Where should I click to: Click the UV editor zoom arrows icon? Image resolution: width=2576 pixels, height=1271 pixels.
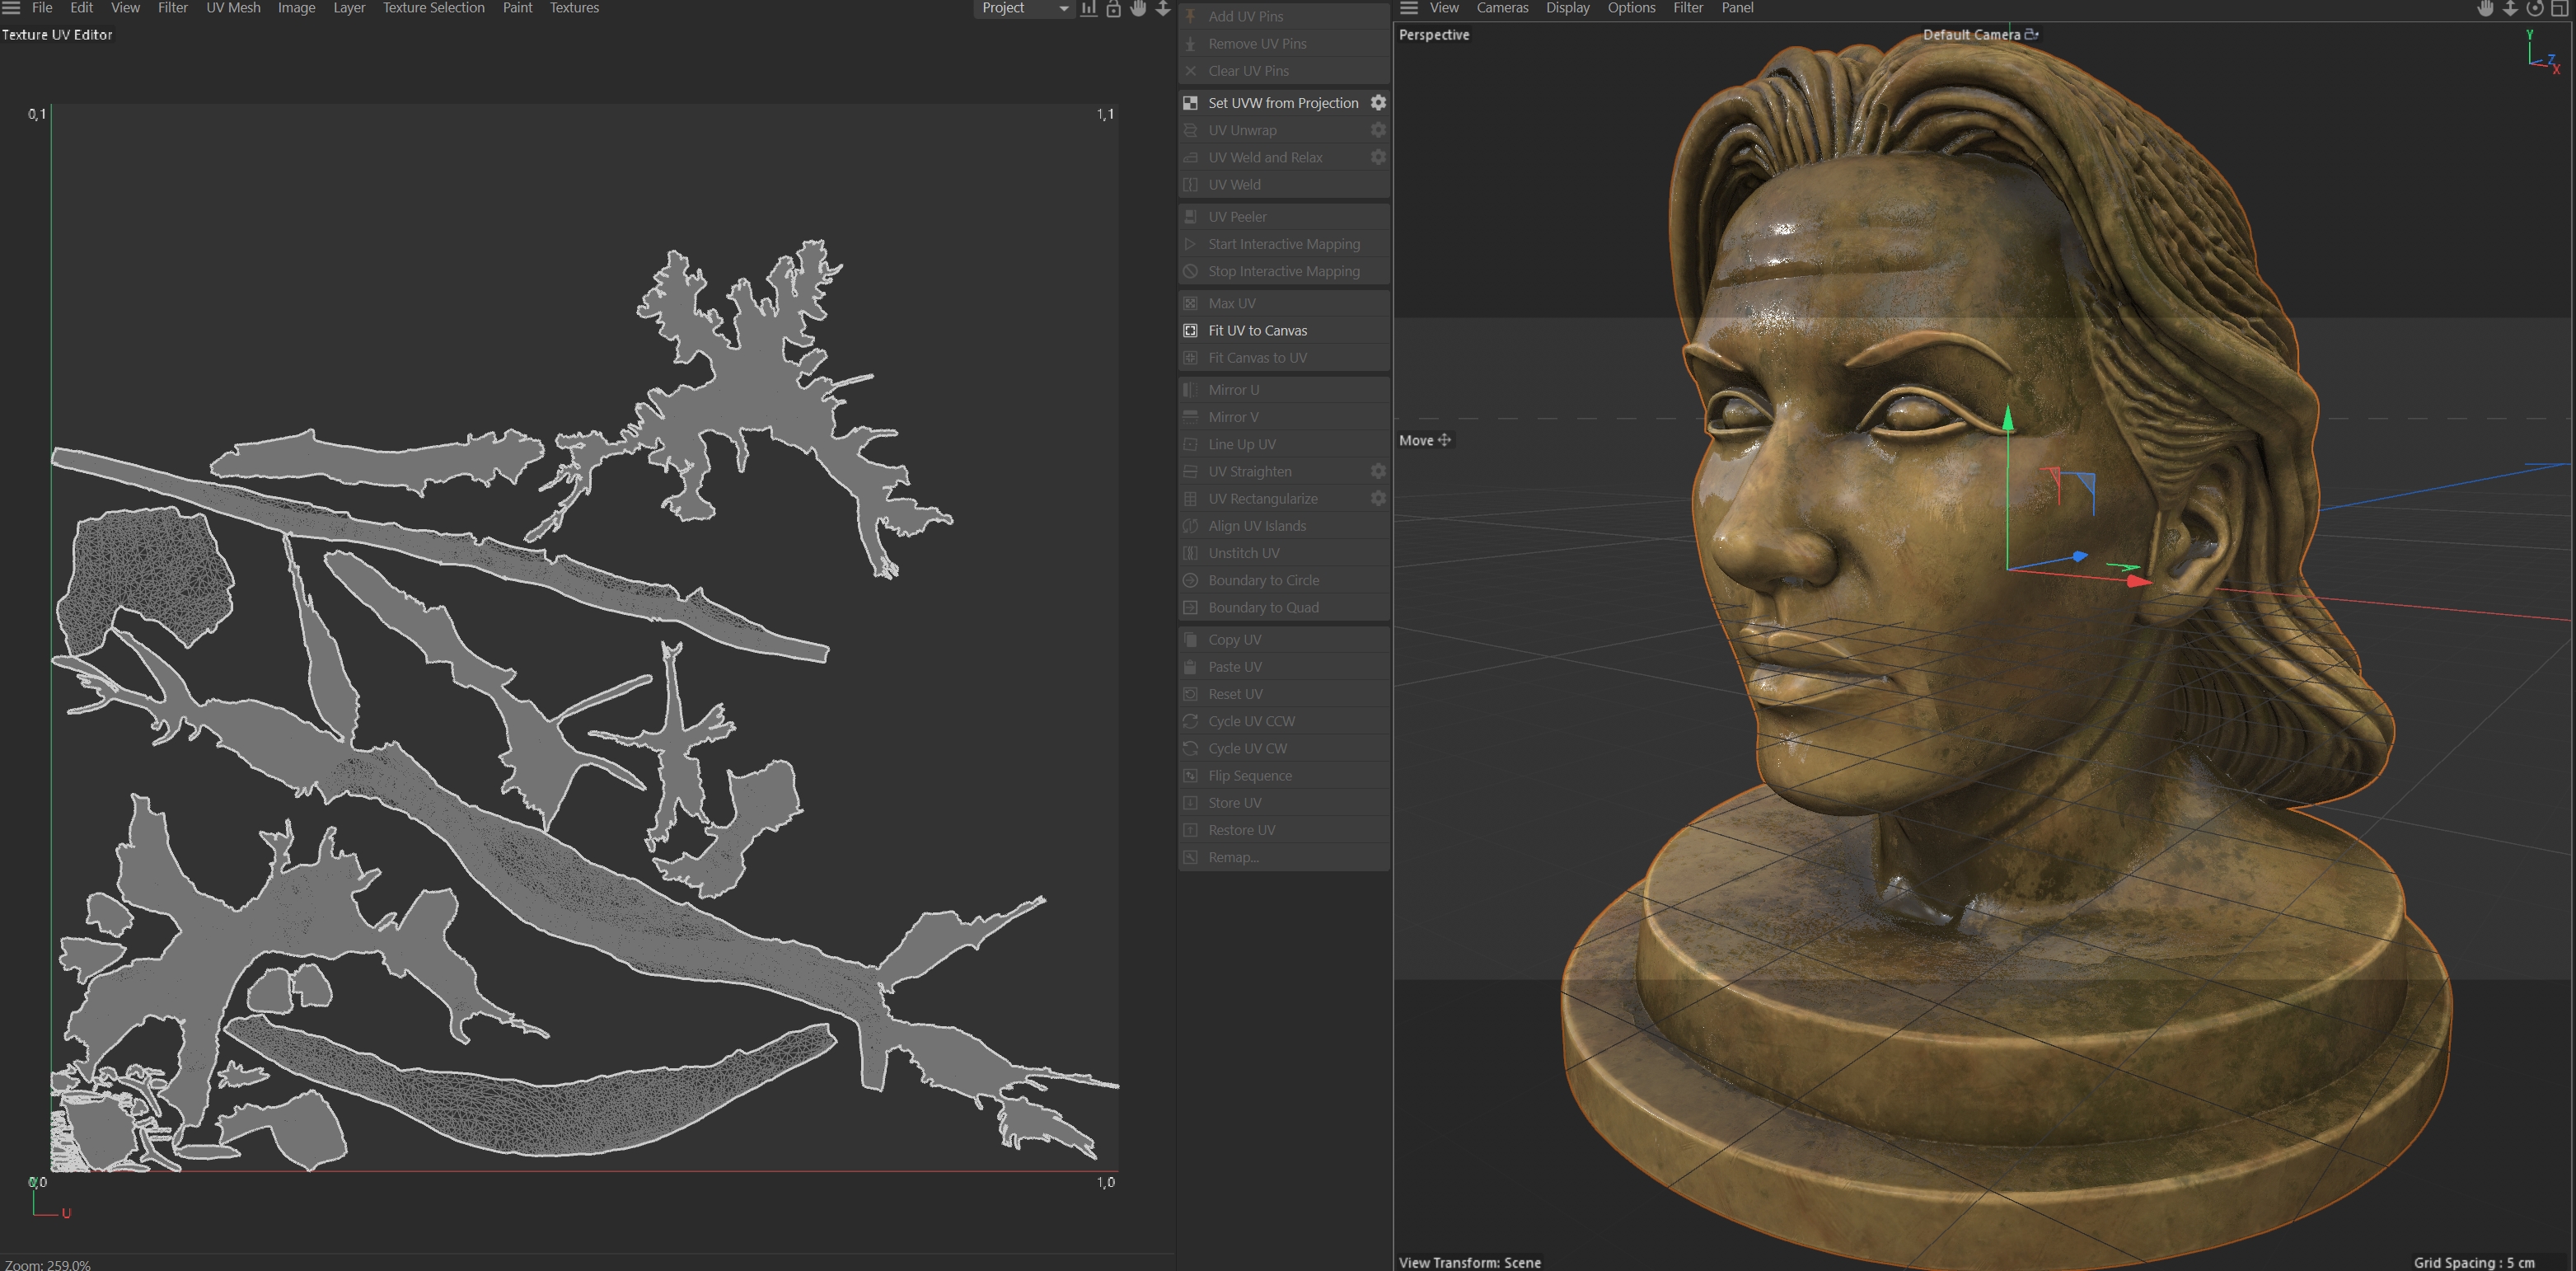tap(1163, 8)
